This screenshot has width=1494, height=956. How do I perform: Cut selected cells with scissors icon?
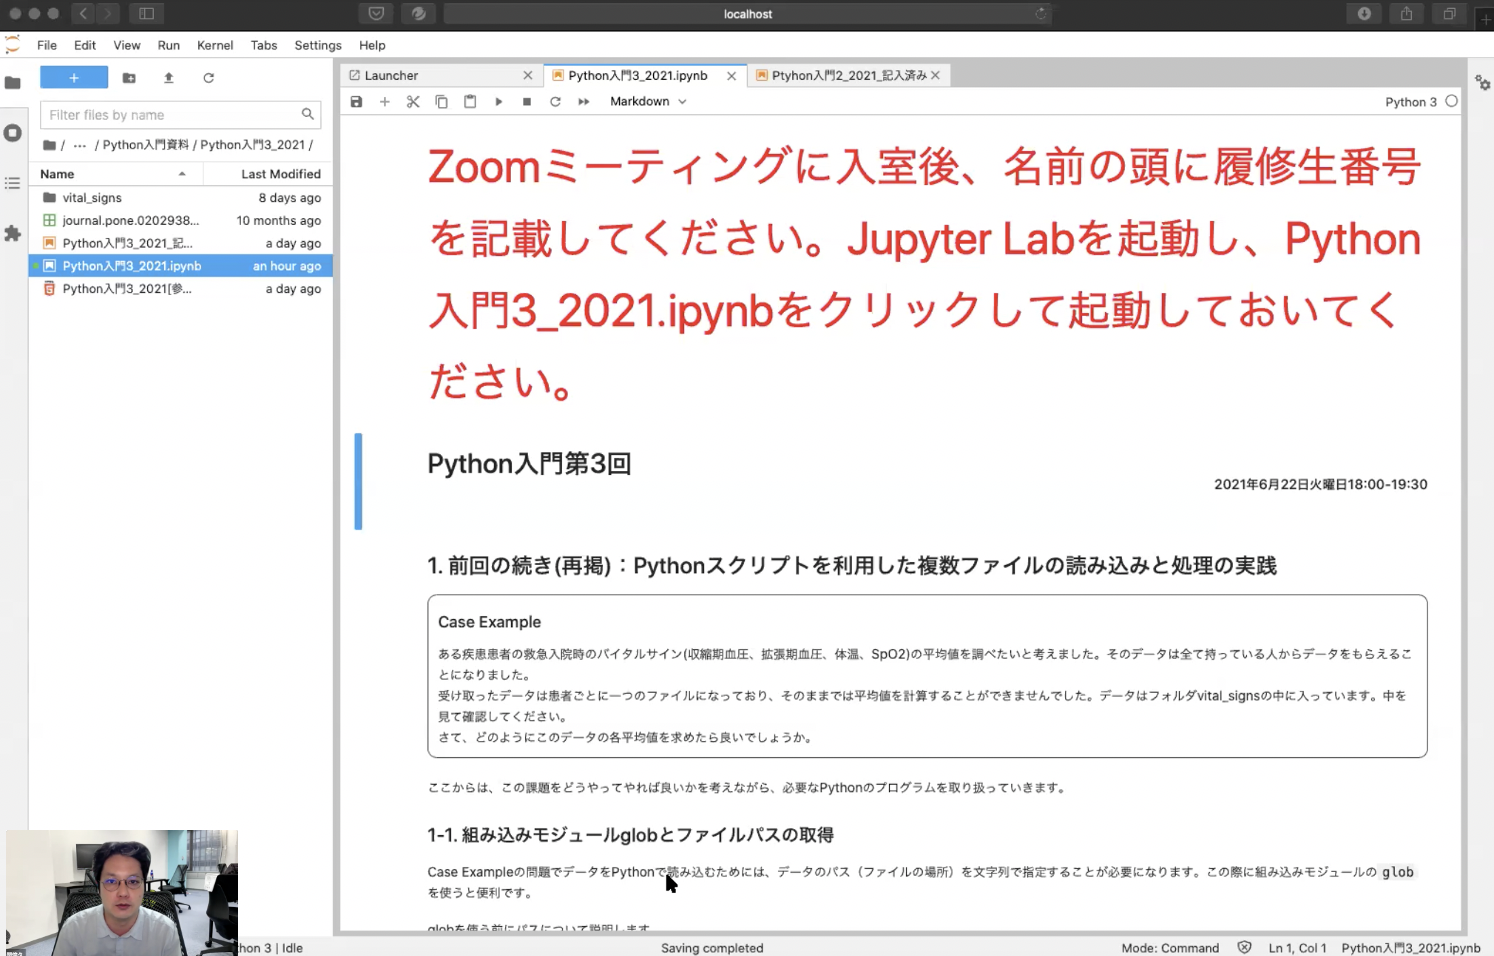point(413,102)
